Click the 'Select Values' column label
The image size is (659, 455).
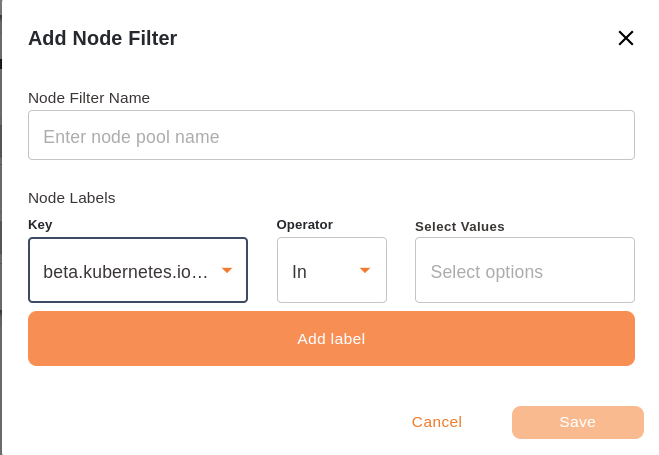click(x=460, y=226)
